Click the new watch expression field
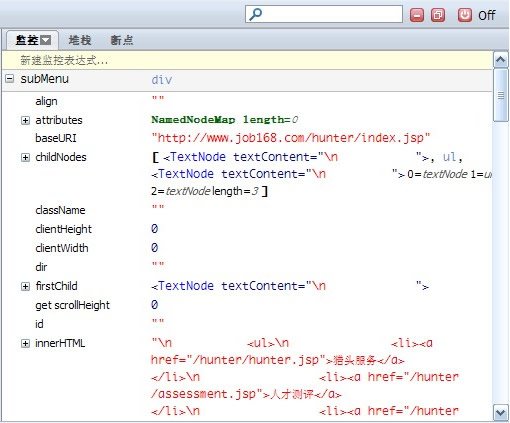Screen dimensions: 510x423 (247, 60)
